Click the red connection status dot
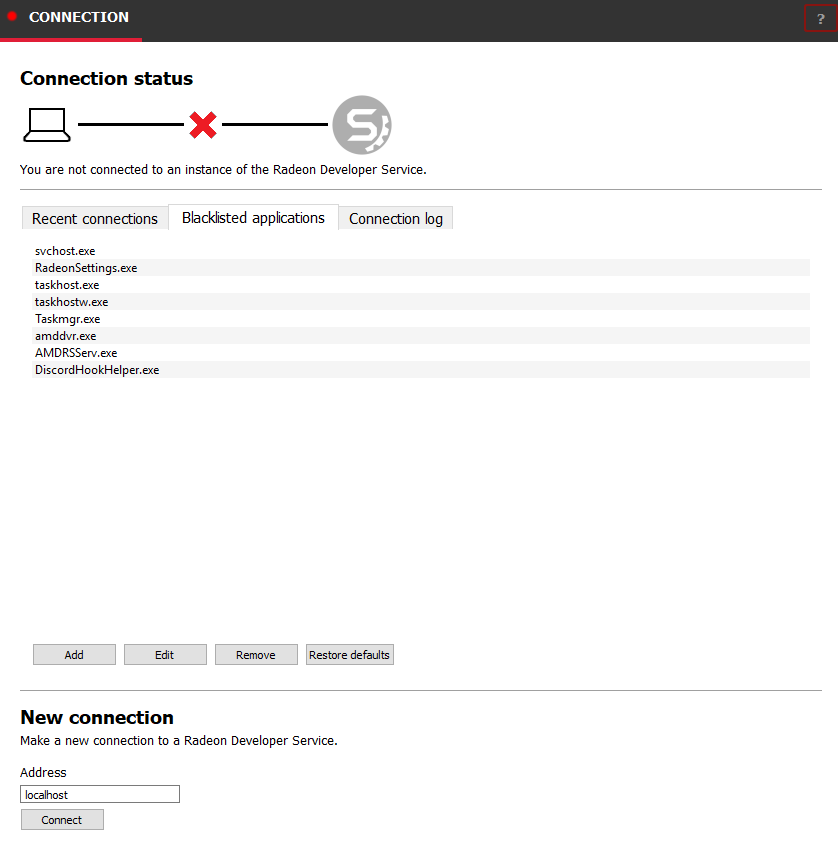 tap(12, 17)
